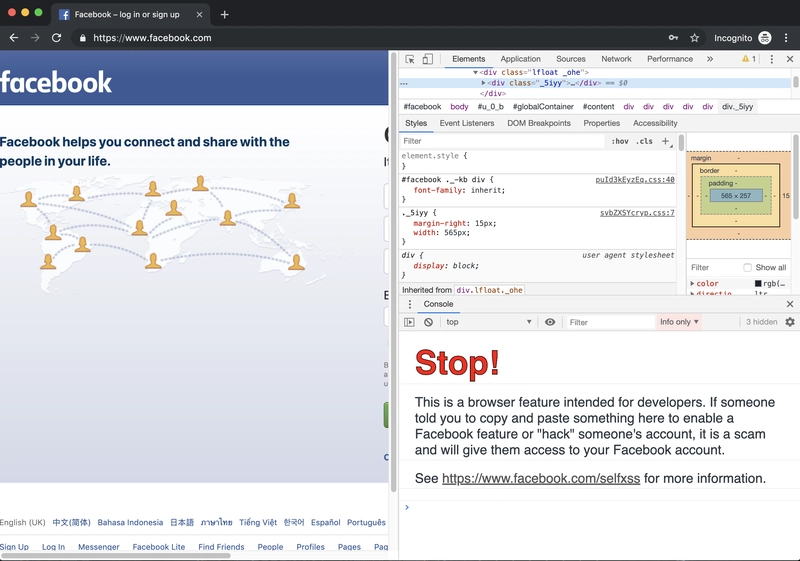
Task: Click the browser back arrow
Action: [14, 38]
